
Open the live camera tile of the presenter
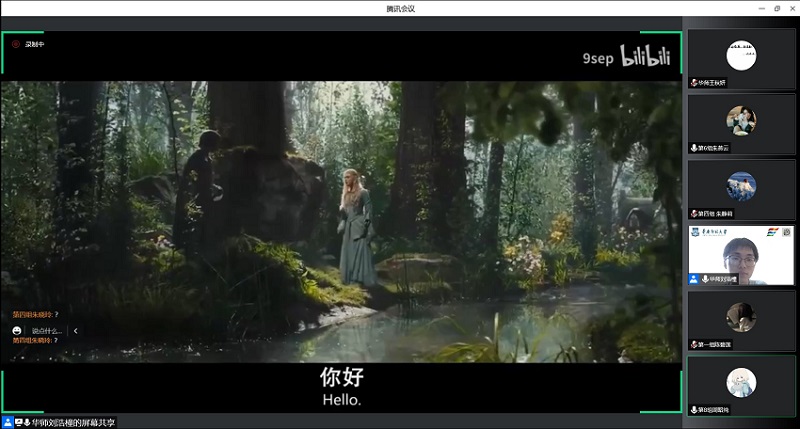pos(741,255)
